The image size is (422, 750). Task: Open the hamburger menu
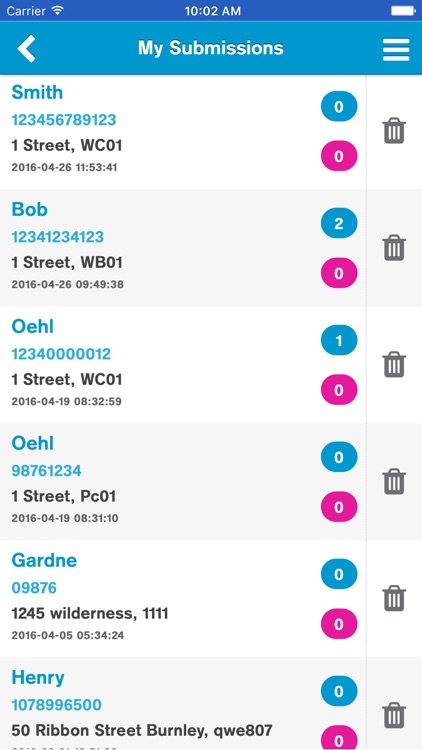point(396,49)
